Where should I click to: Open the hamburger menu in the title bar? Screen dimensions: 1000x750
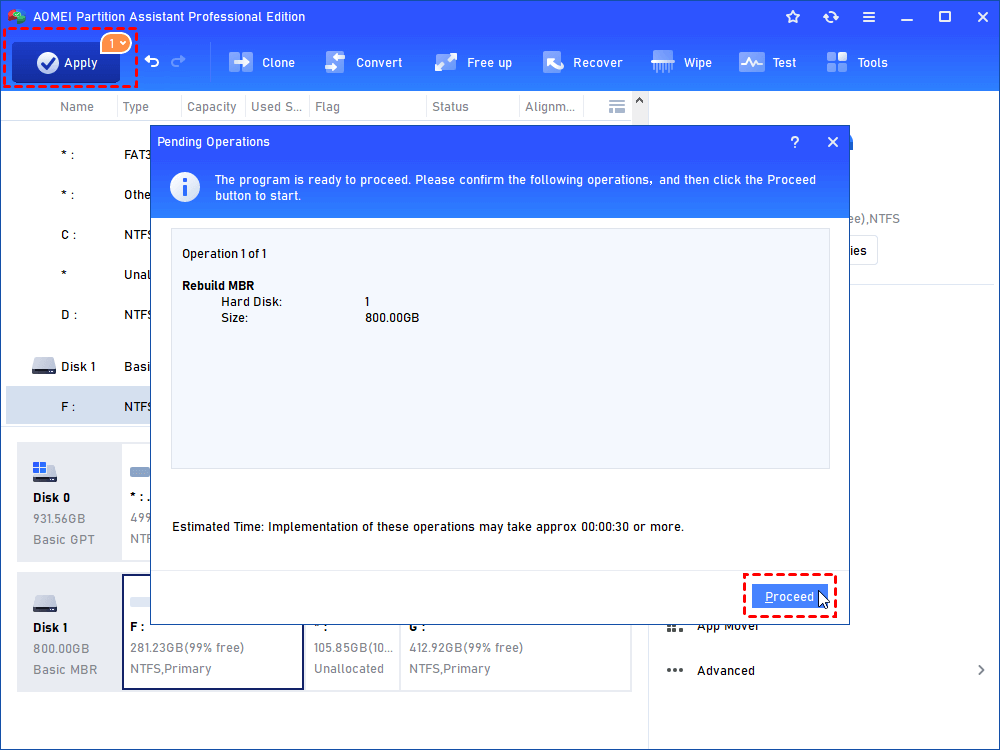[869, 17]
